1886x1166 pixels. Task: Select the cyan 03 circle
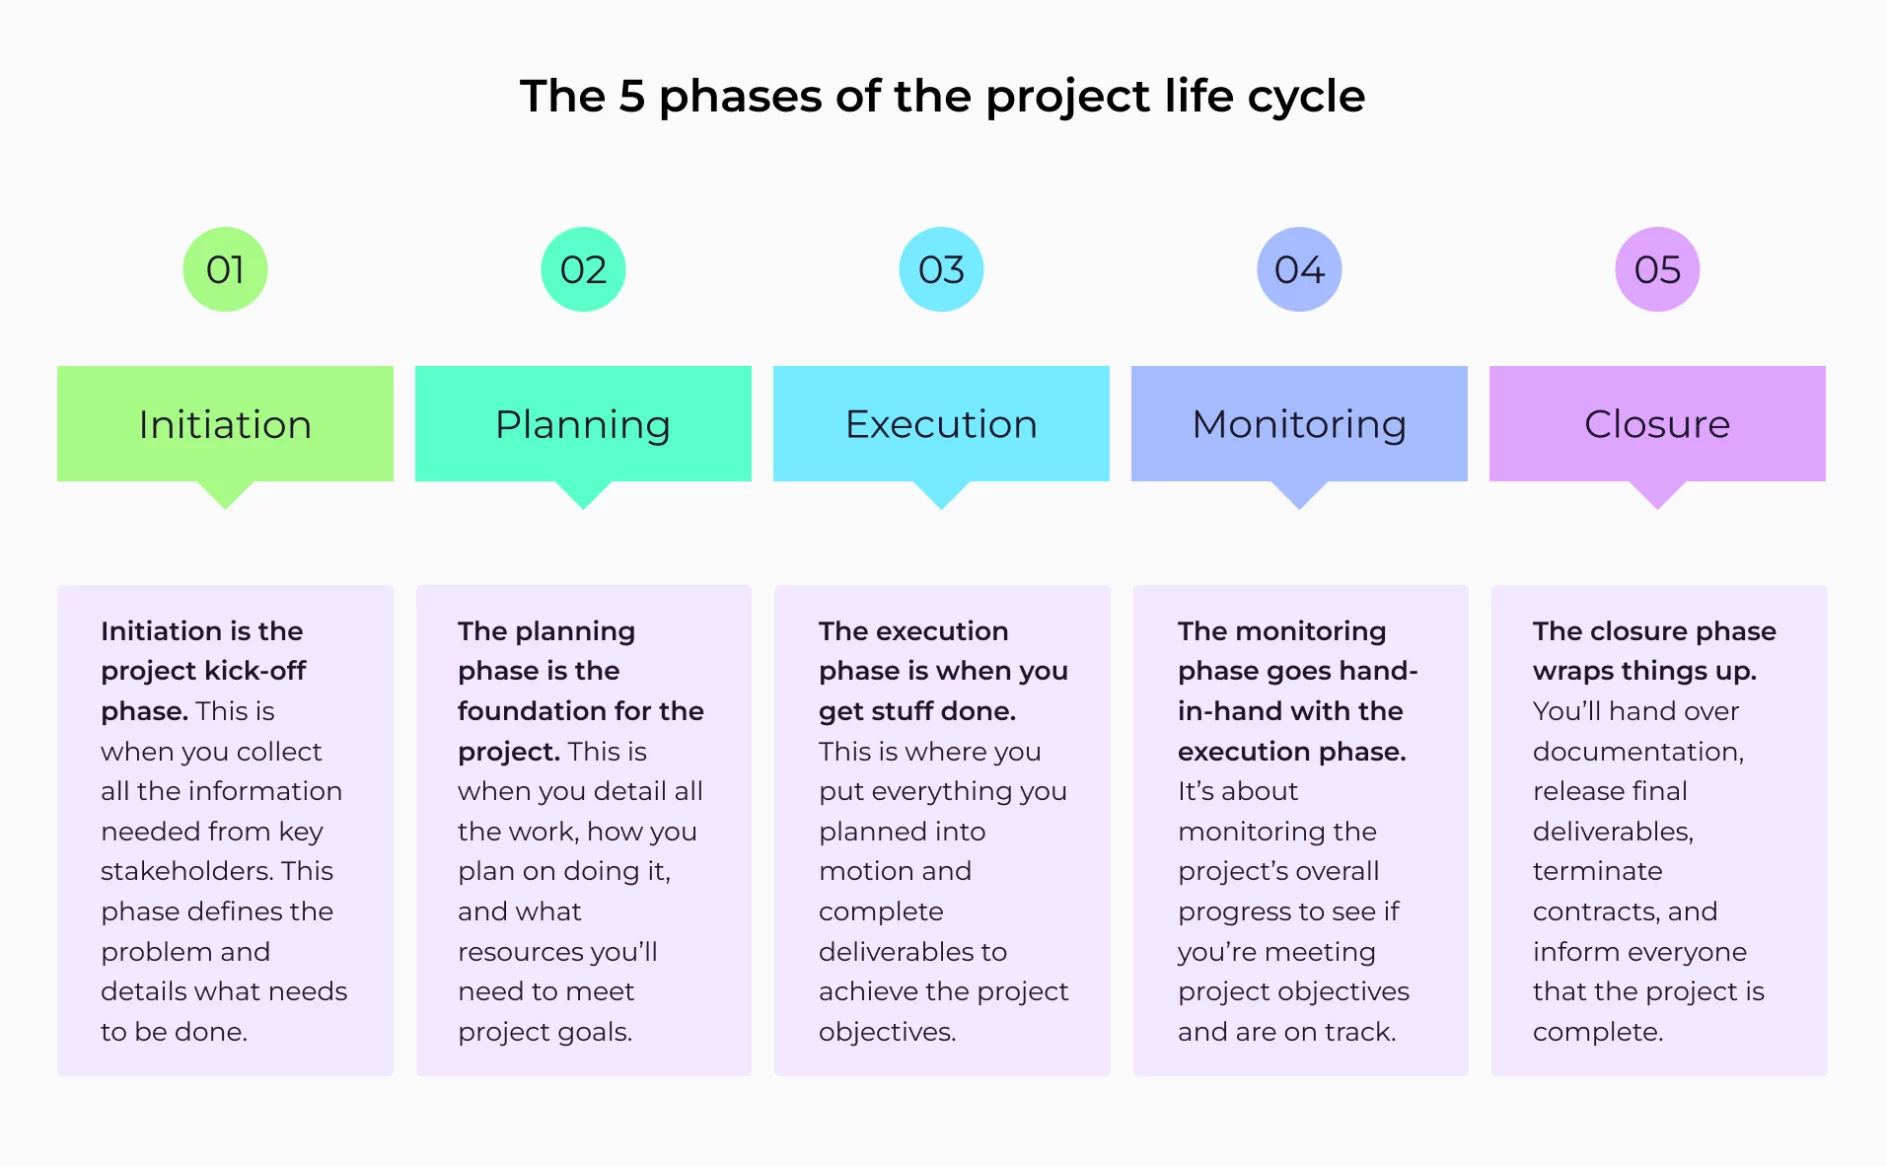coord(941,269)
